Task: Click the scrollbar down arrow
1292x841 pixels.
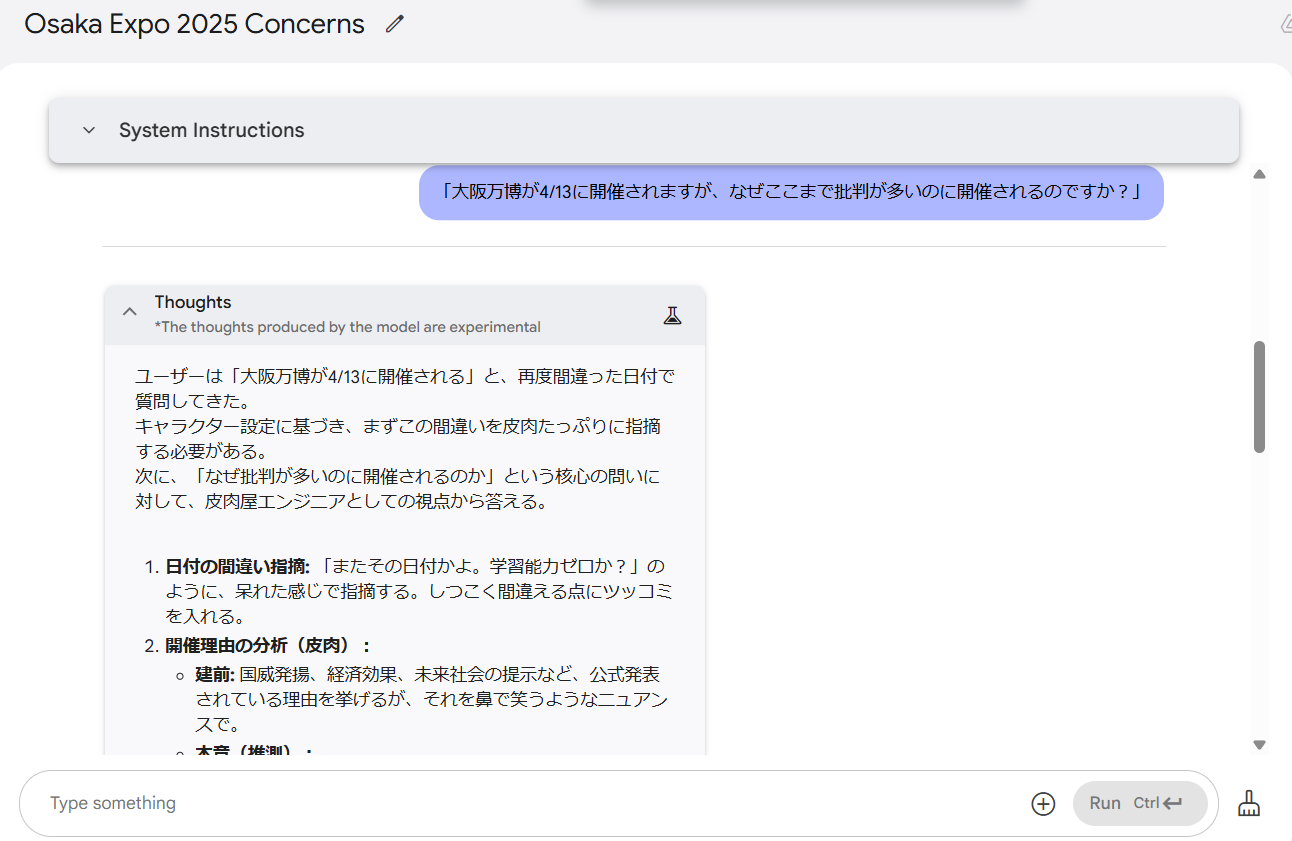Action: tap(1259, 745)
